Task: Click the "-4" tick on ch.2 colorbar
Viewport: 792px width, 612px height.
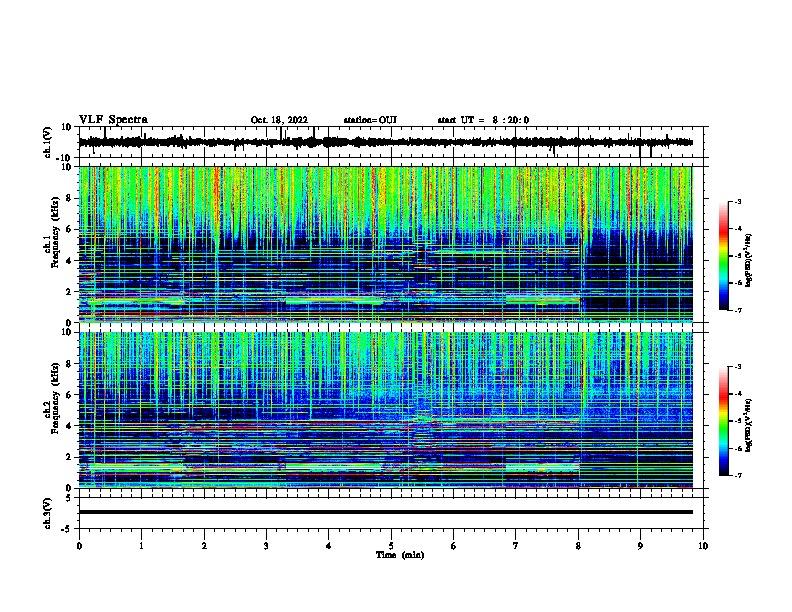Action: coord(737,394)
